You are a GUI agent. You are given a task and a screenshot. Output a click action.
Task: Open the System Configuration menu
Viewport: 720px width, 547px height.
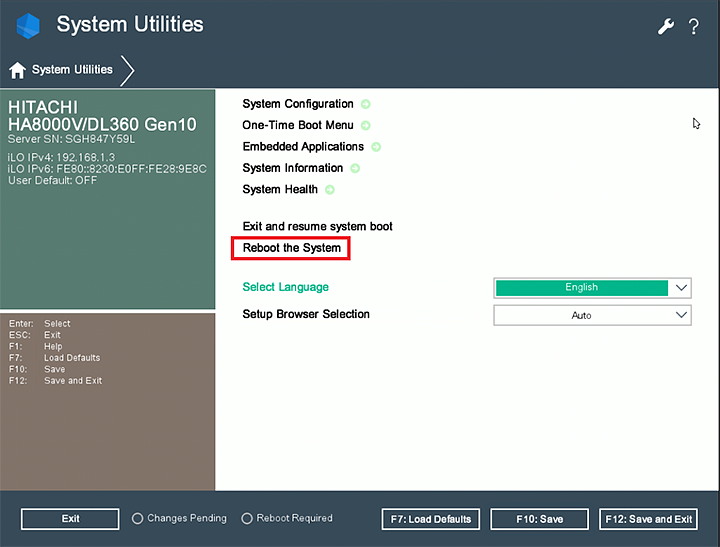[298, 104]
